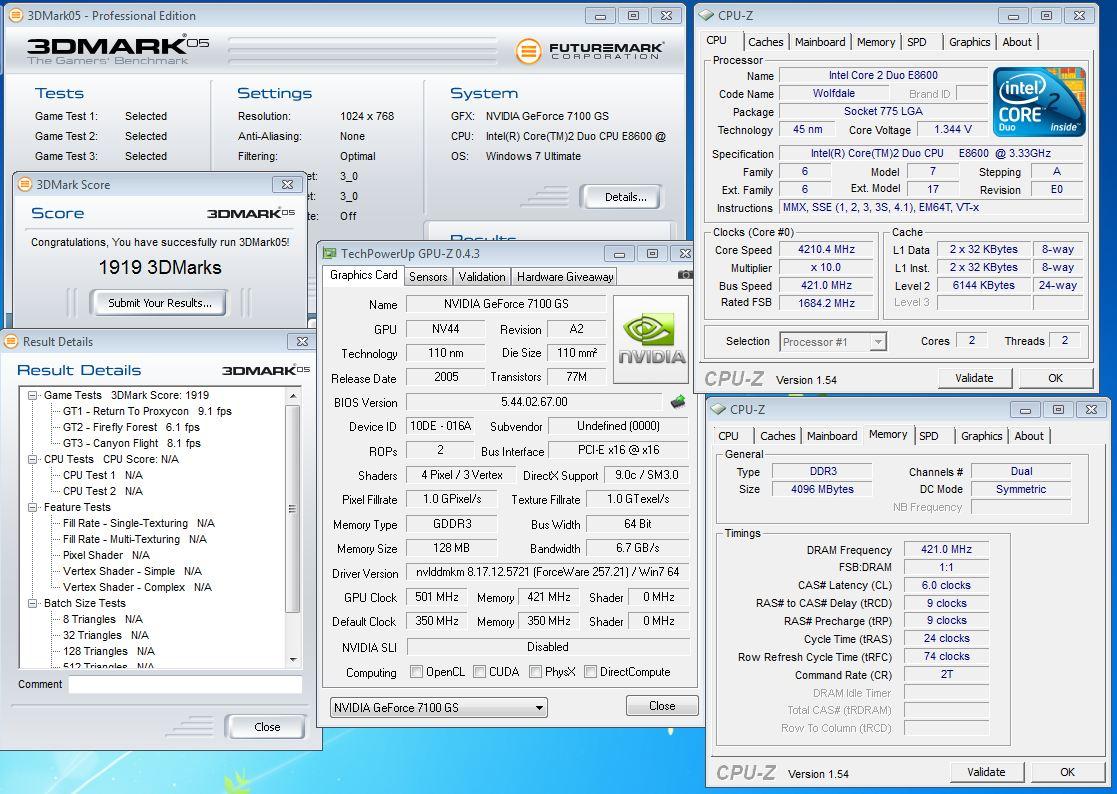Click the Core Speed 4210.4 MHz value
The height and width of the screenshot is (794, 1117).
pos(826,249)
